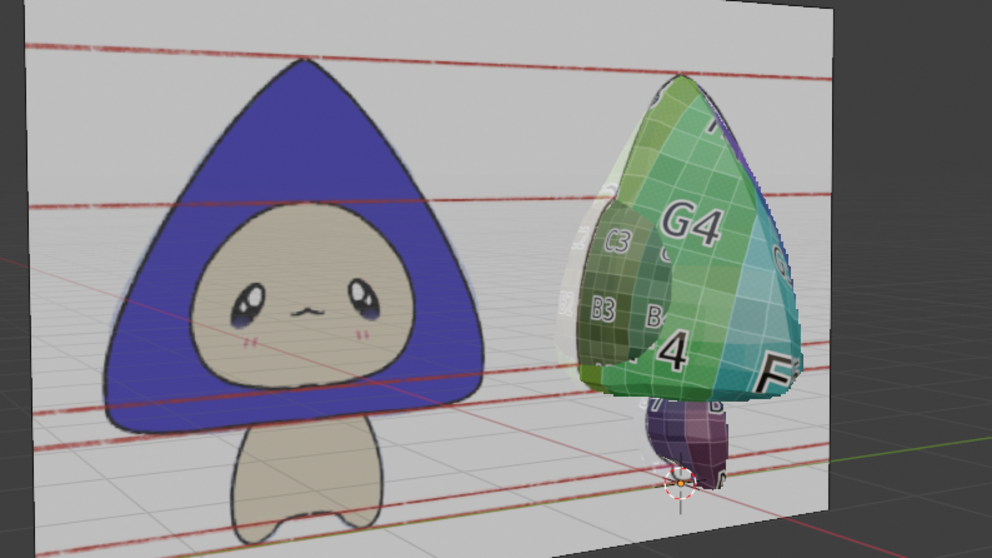Click the "G4" UV grid label on the cap
This screenshot has width=992, height=558.
(x=691, y=223)
